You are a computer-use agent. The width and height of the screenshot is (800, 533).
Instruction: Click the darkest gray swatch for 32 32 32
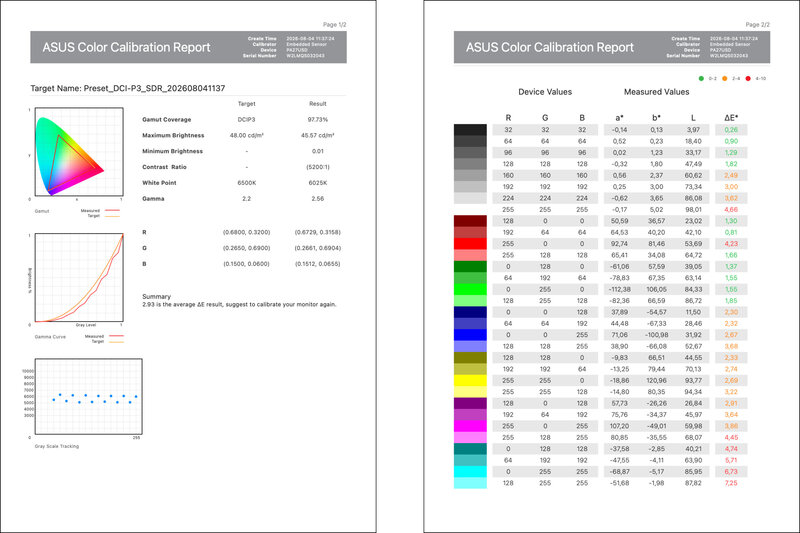[x=470, y=130]
